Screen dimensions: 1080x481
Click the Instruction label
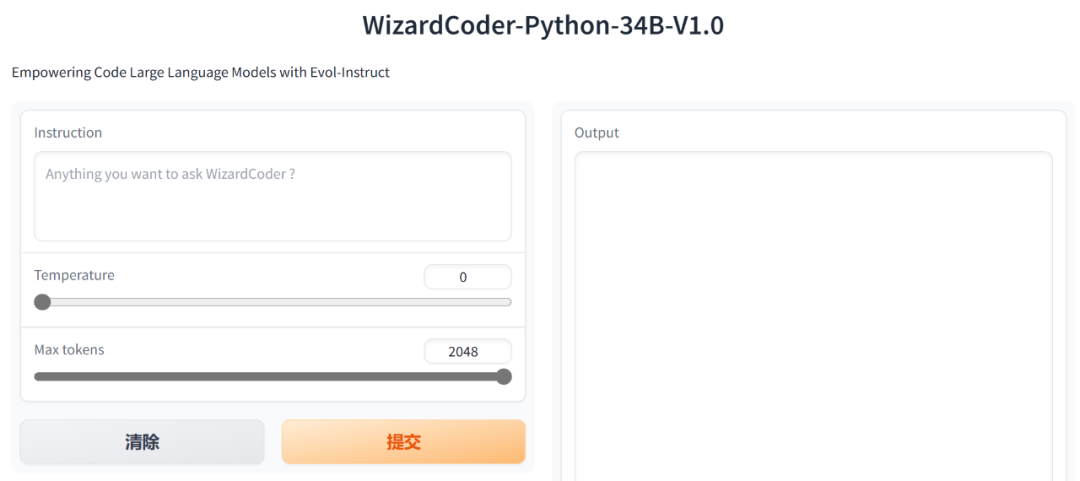point(68,132)
